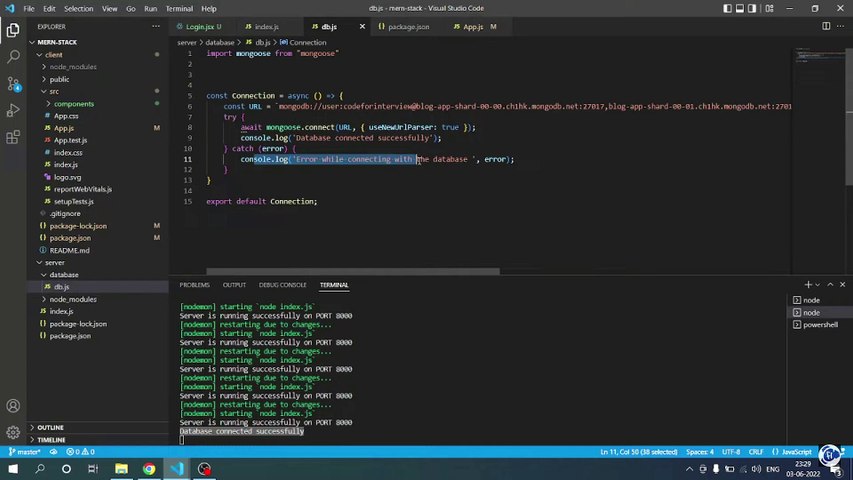Viewport: 853px width, 480px height.
Task: Create a new terminal with plus icon
Action: 808,285
